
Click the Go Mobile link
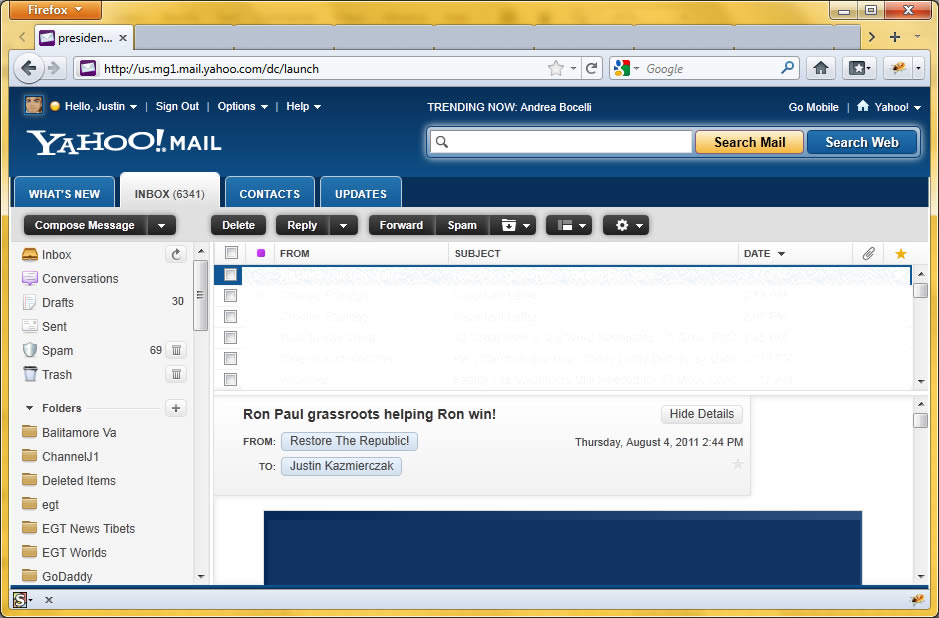click(813, 107)
